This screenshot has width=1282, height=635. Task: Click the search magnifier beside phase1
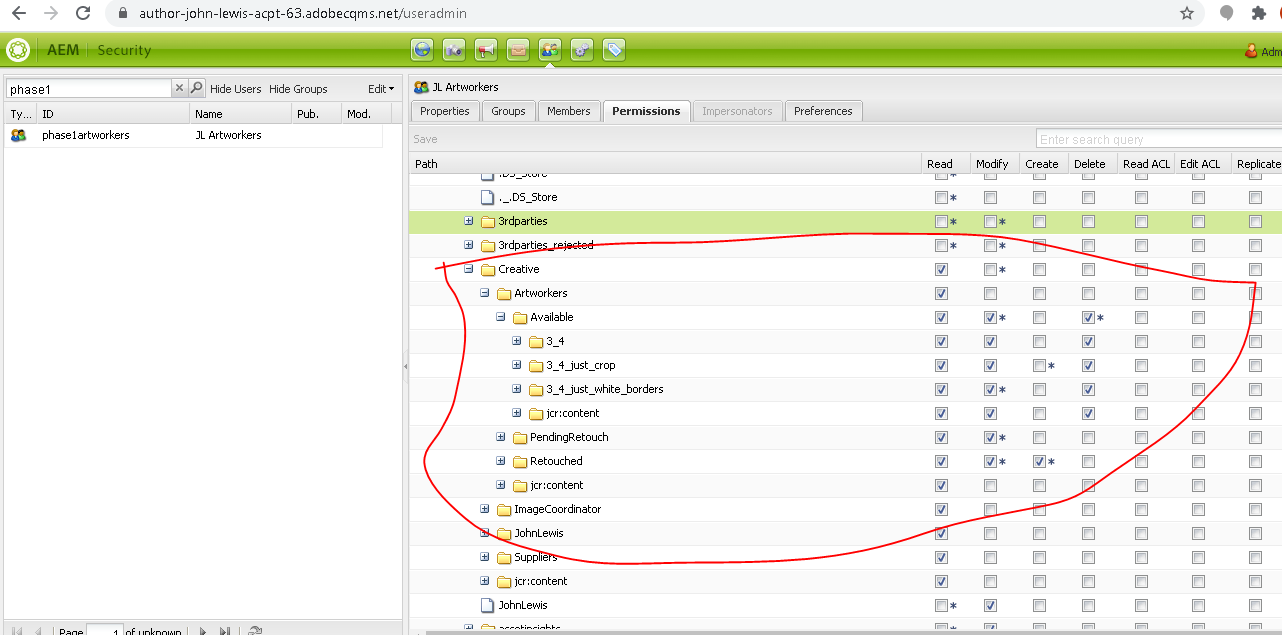pyautogui.click(x=196, y=88)
